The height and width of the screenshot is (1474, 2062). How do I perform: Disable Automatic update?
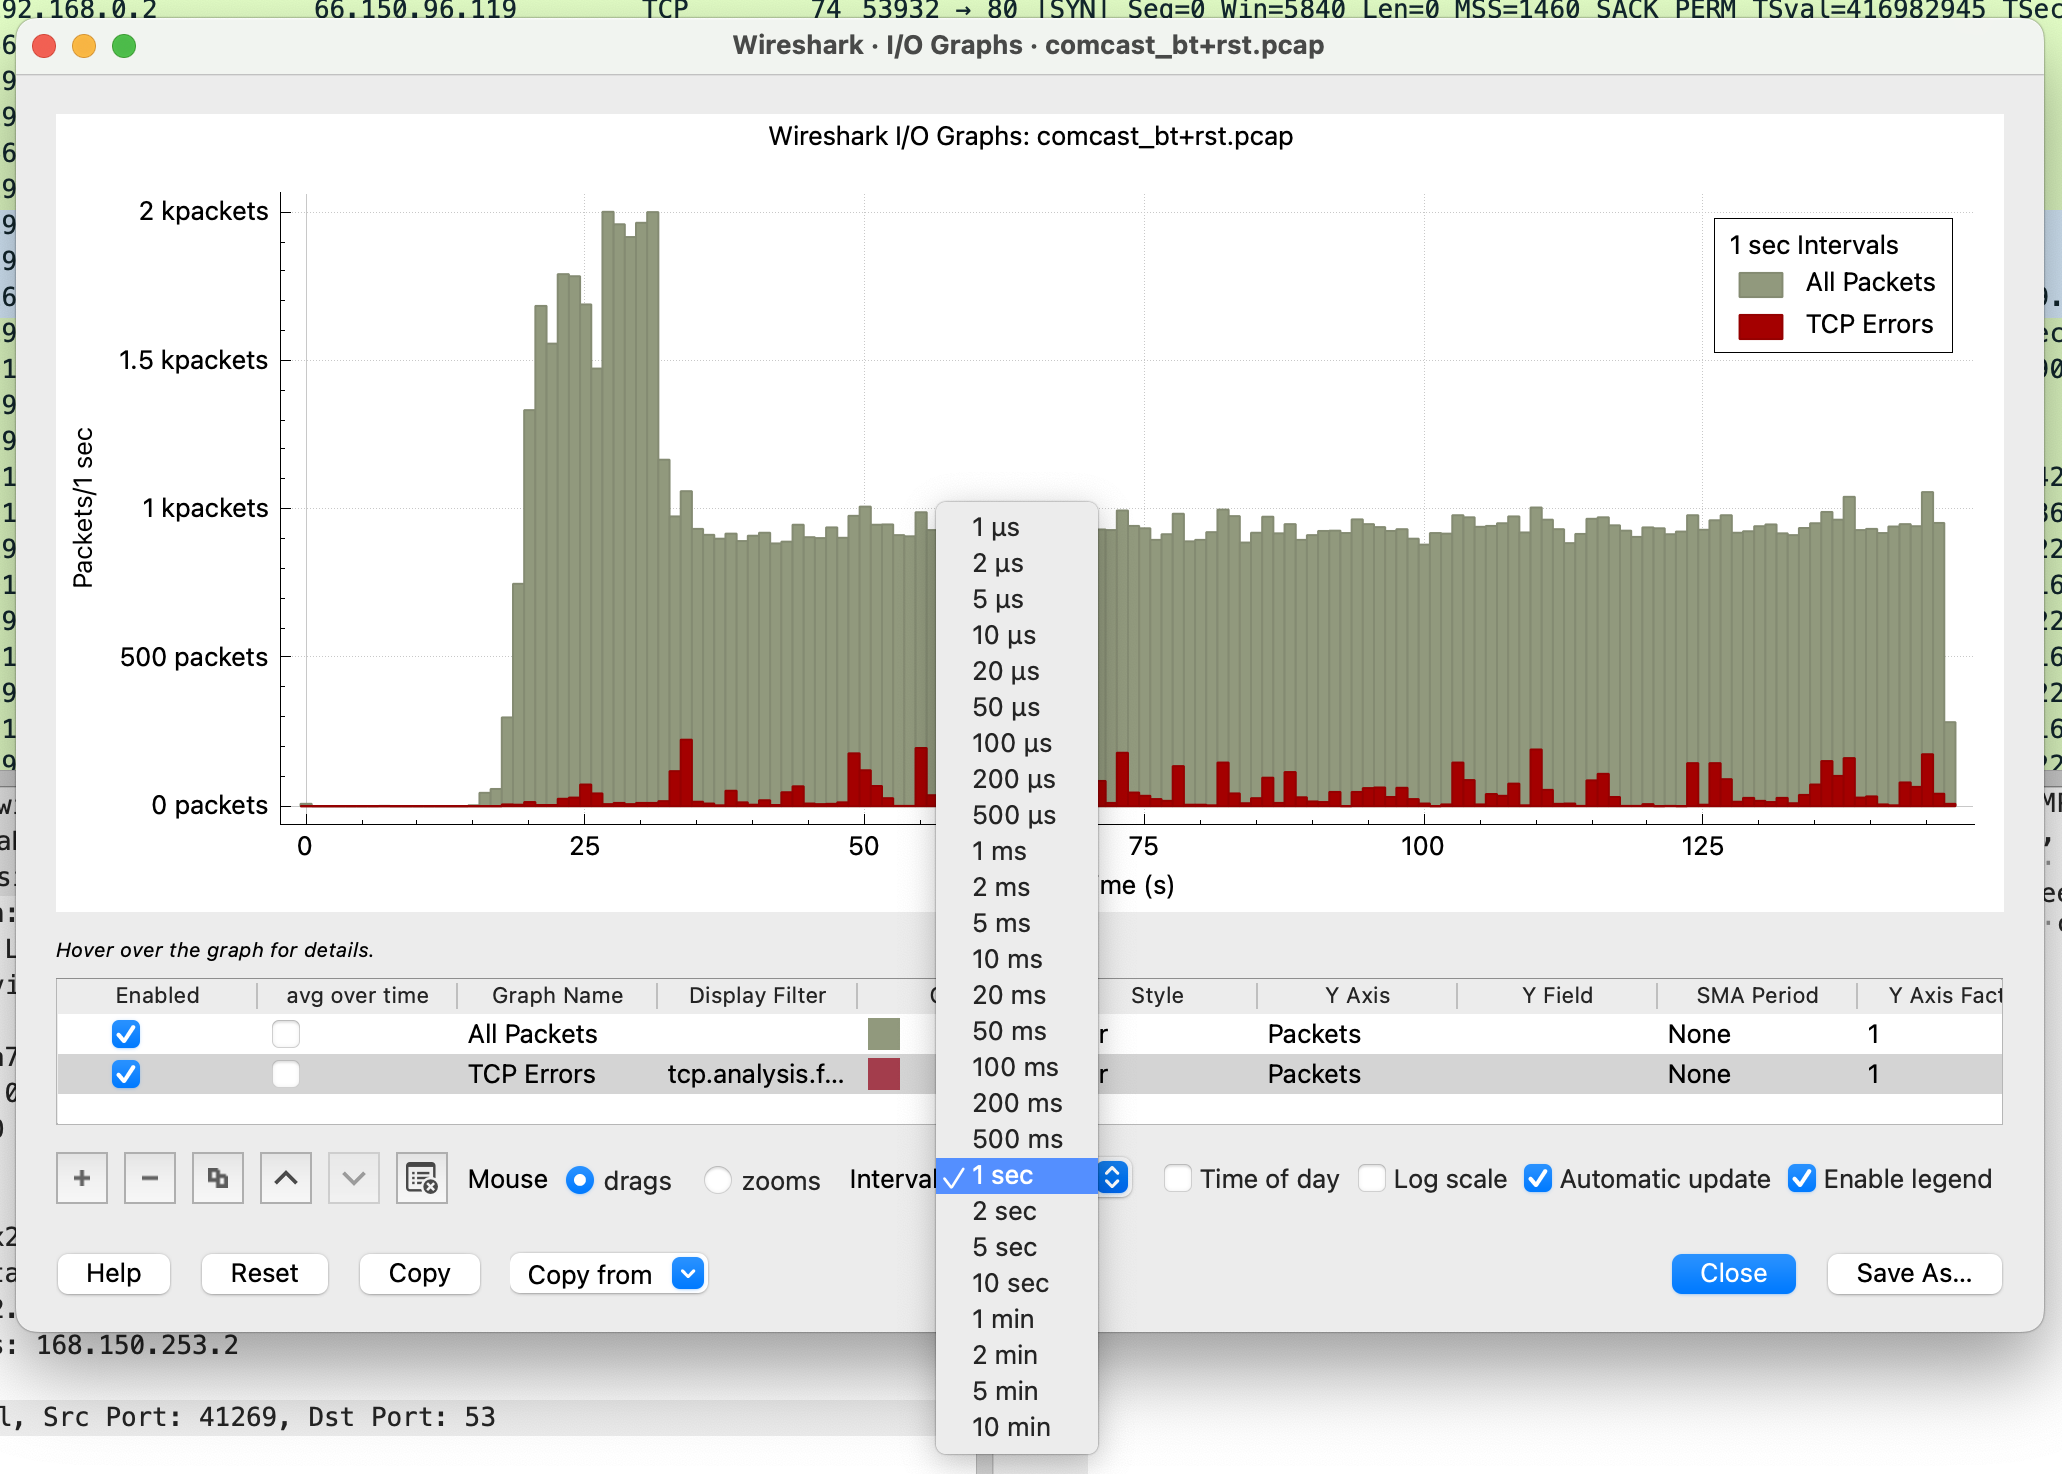1537,1179
